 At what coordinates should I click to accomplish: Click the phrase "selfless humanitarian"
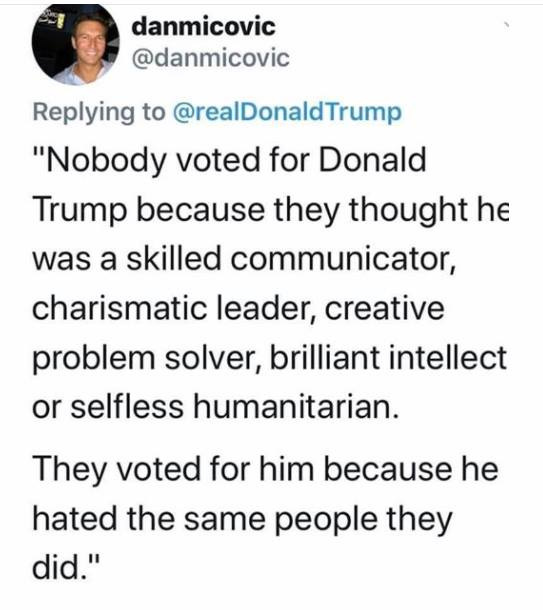click(235, 407)
